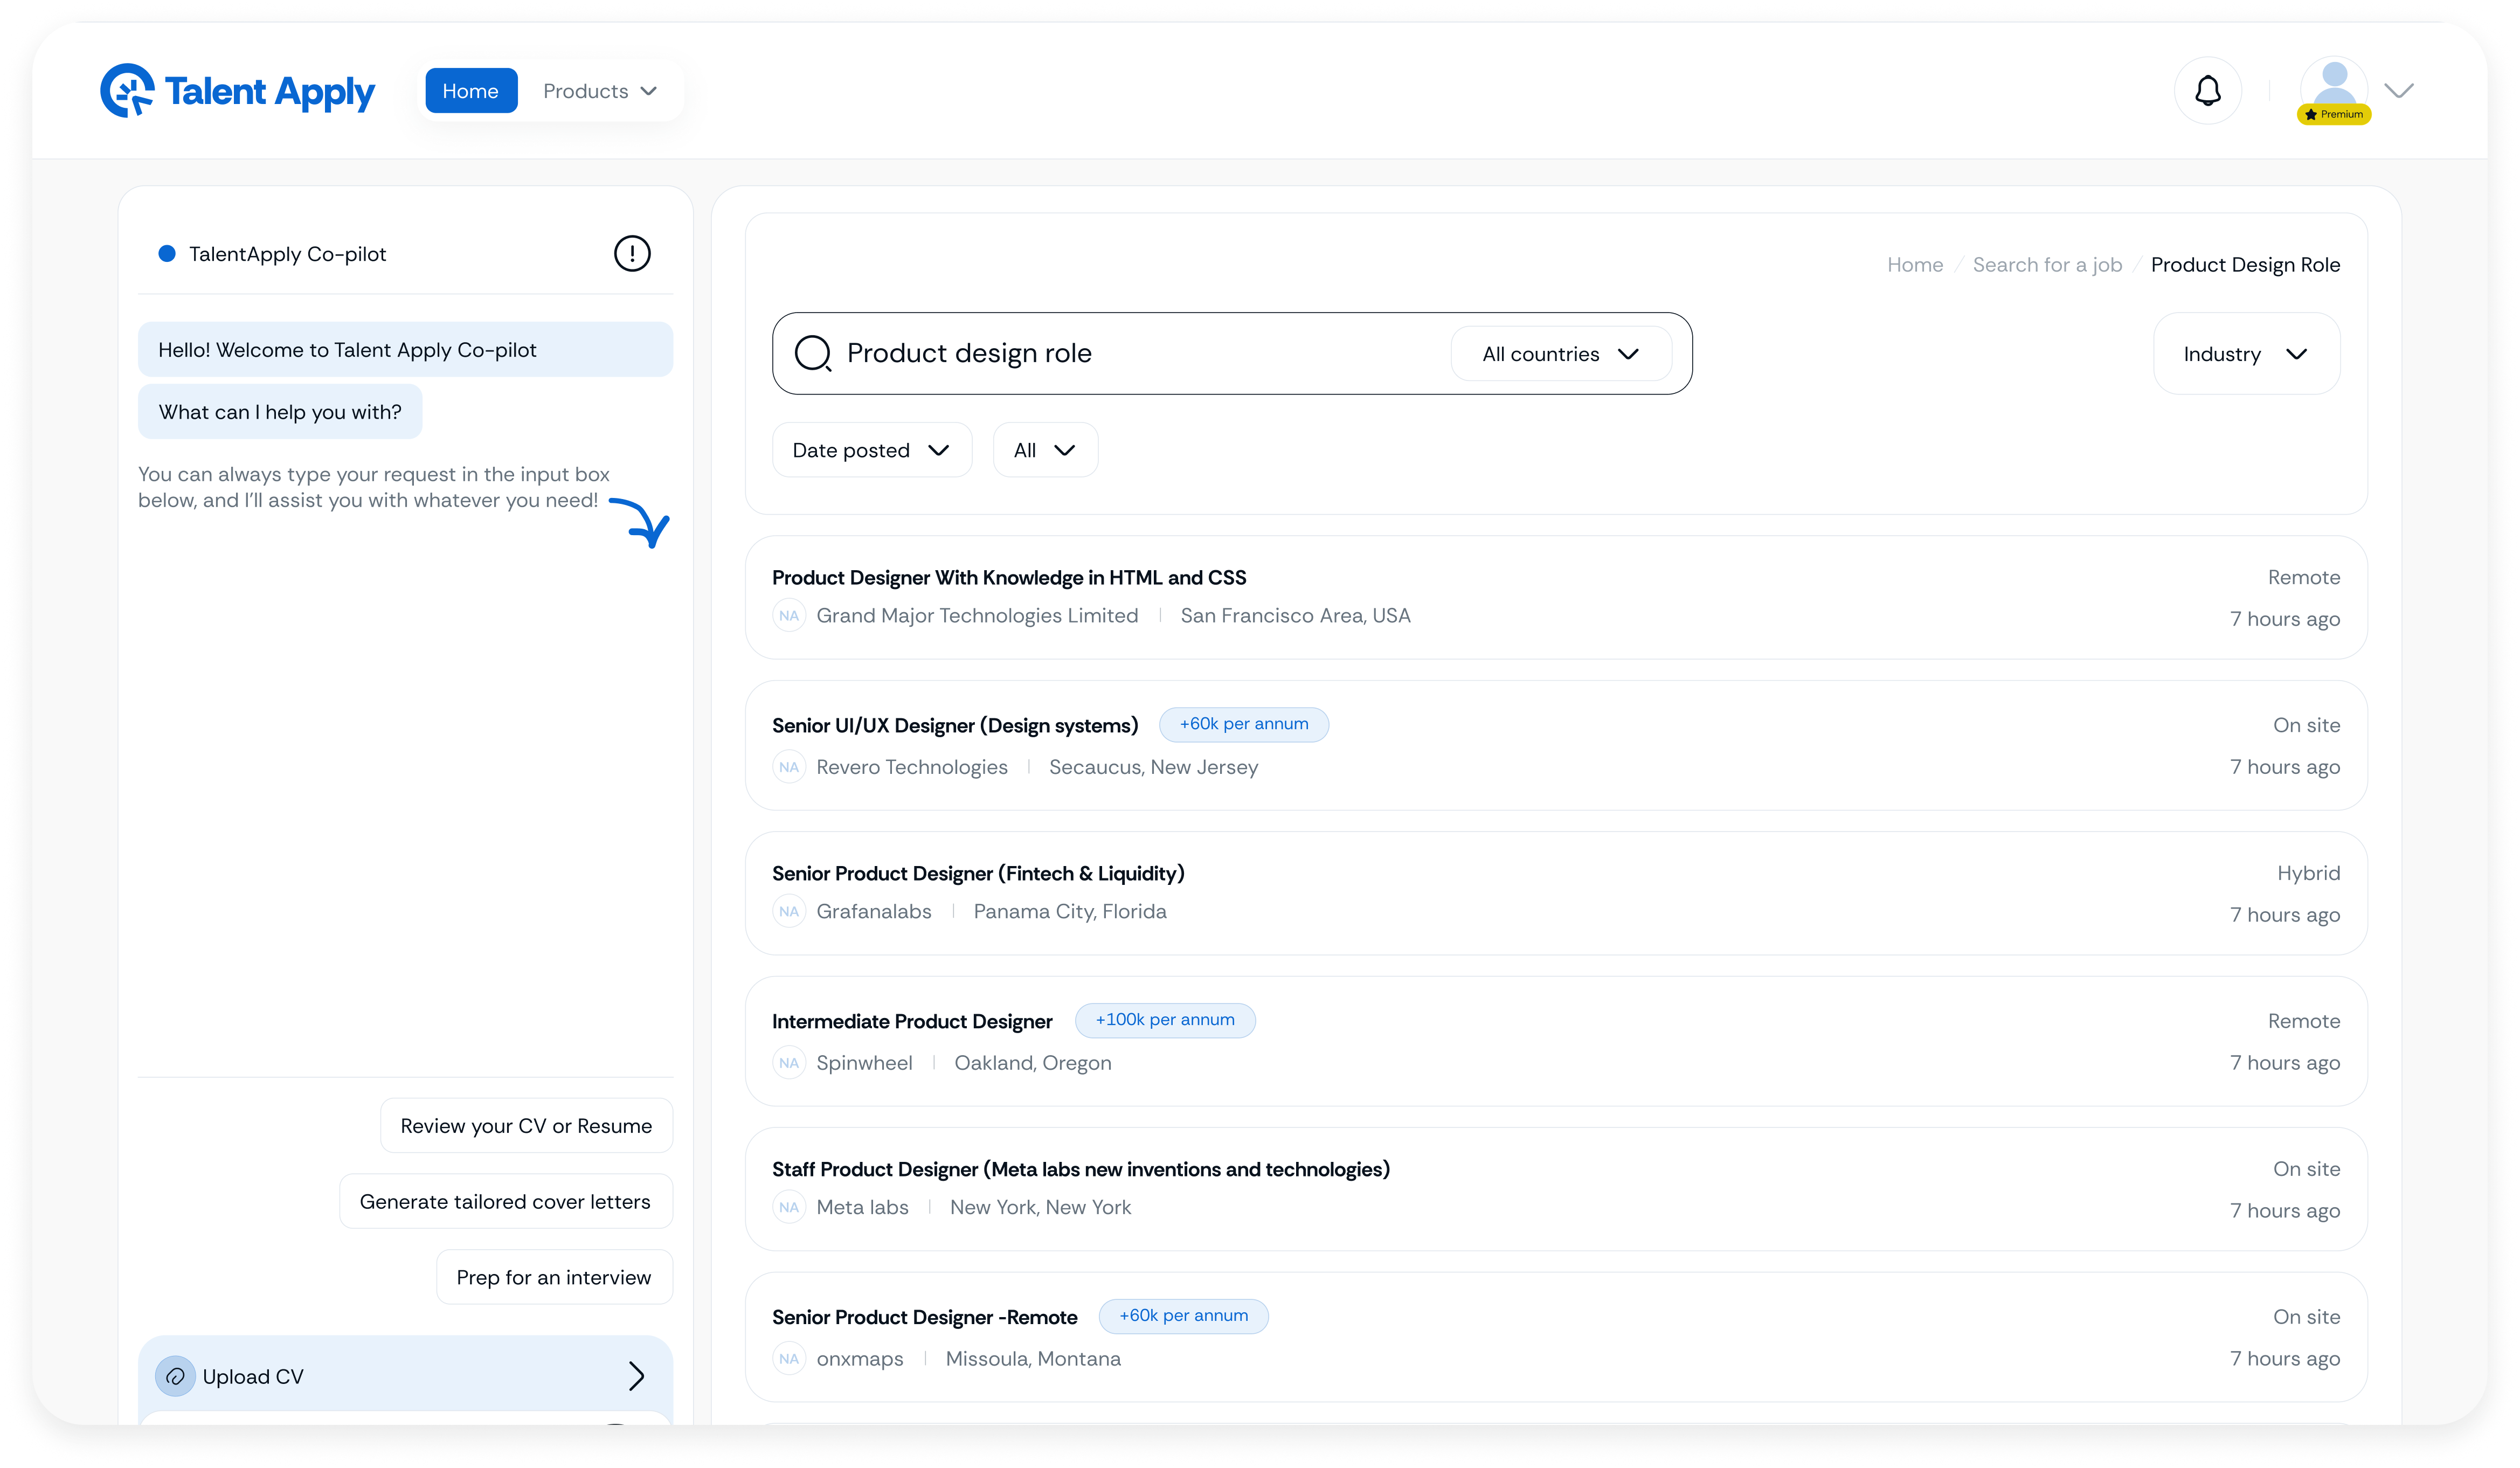Click NA logo beside Revero Technologies
2520x1468 pixels.
(789, 767)
